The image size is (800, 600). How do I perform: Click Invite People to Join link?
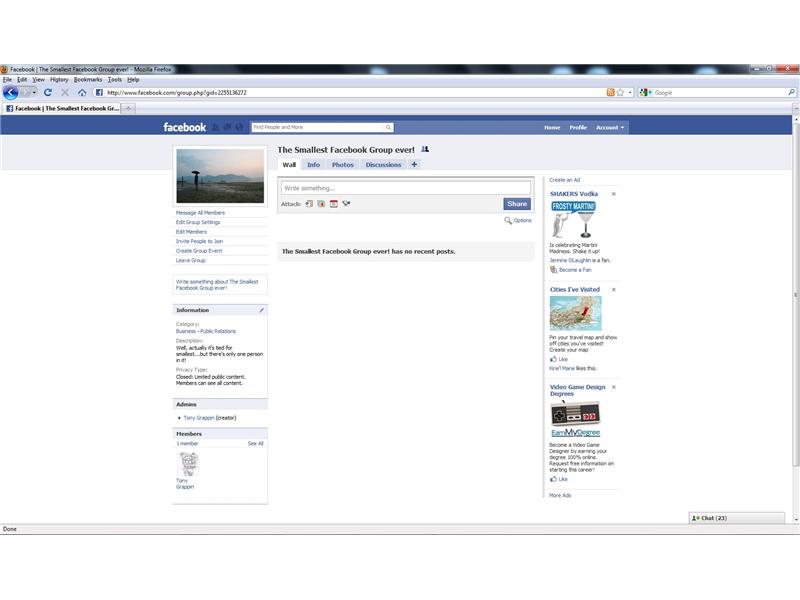[x=199, y=241]
